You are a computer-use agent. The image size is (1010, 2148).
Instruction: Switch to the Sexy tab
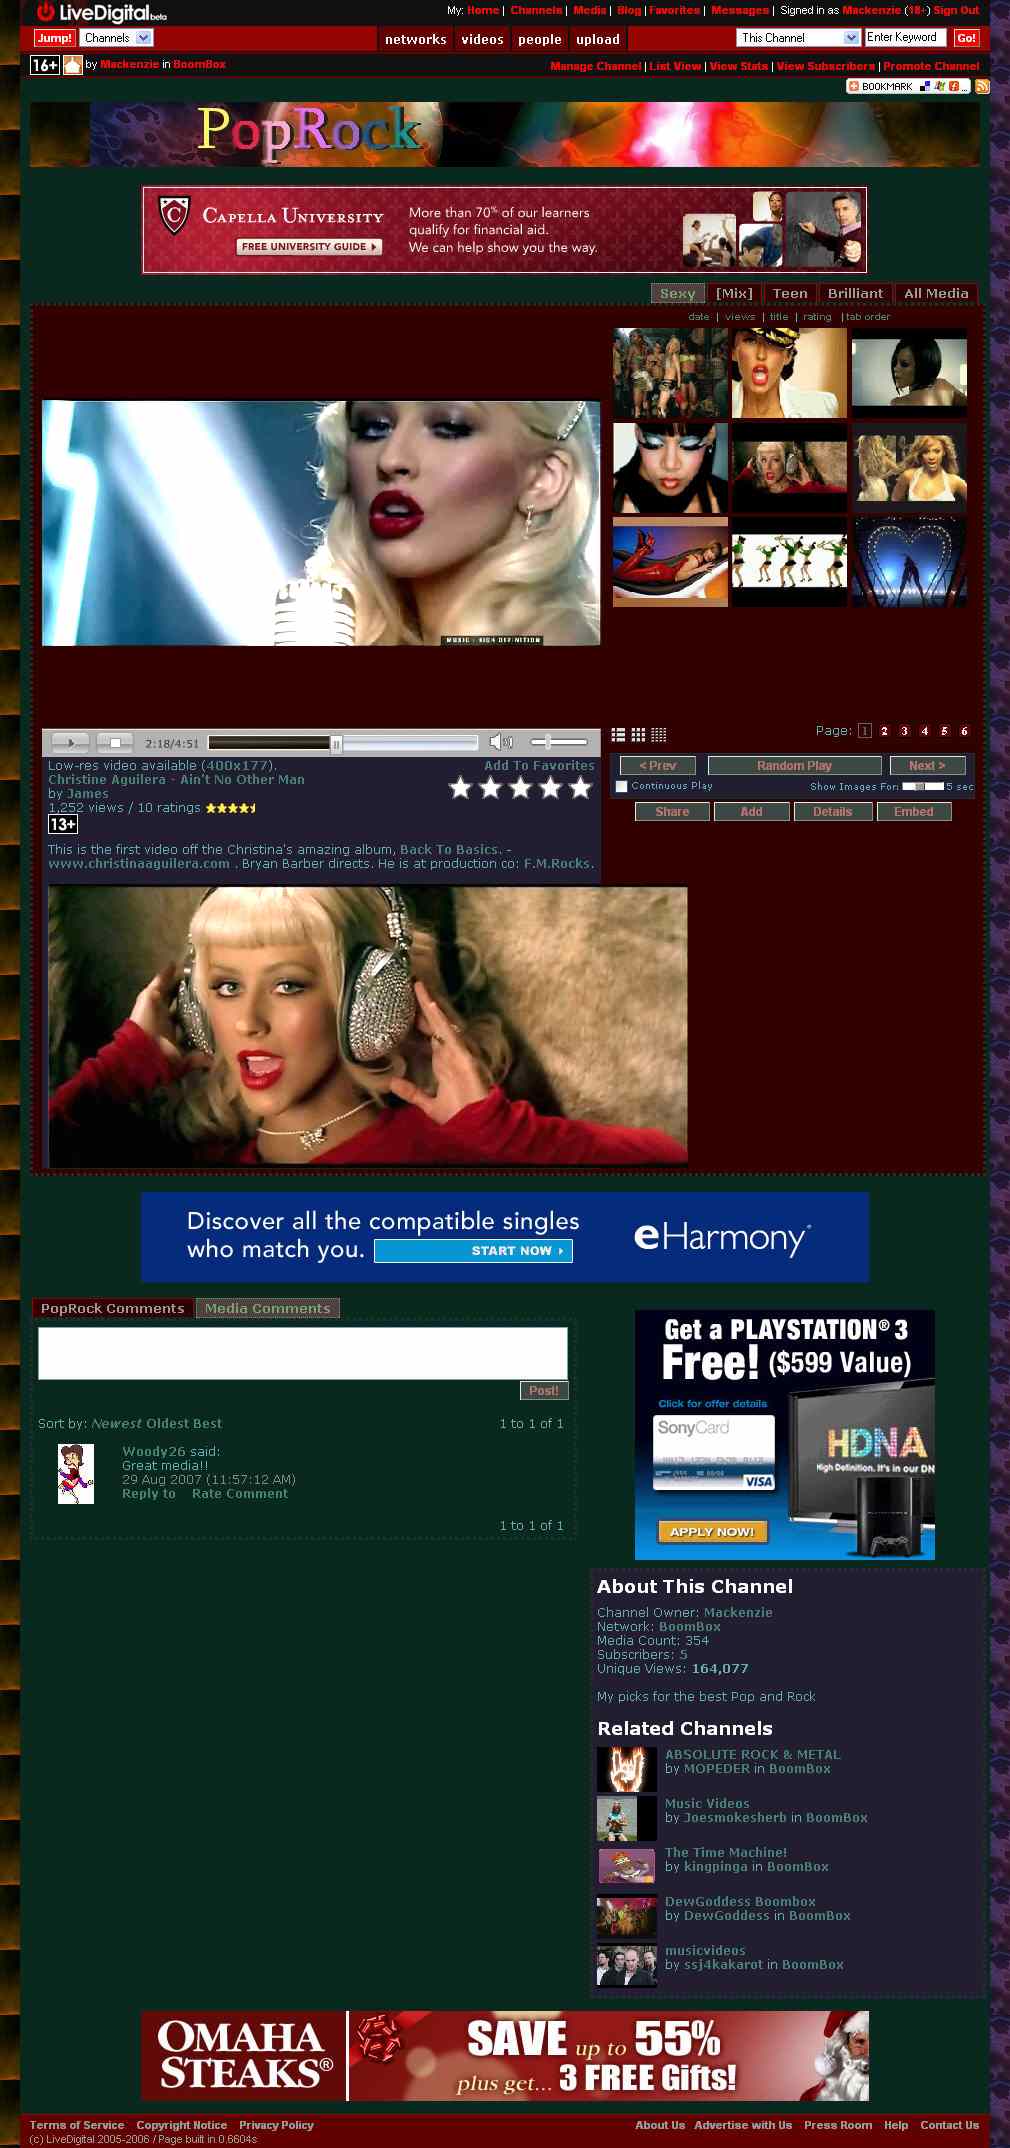pos(677,294)
